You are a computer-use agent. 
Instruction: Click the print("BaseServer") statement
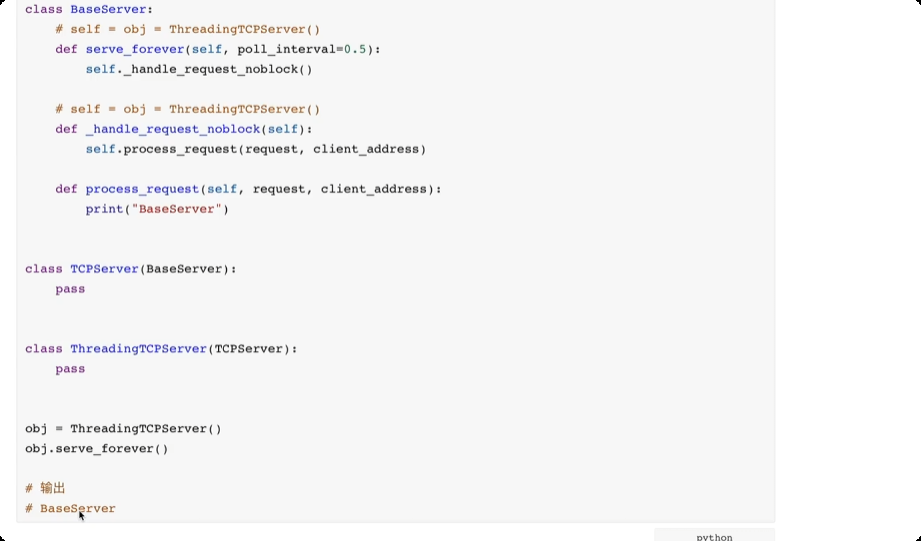157,209
